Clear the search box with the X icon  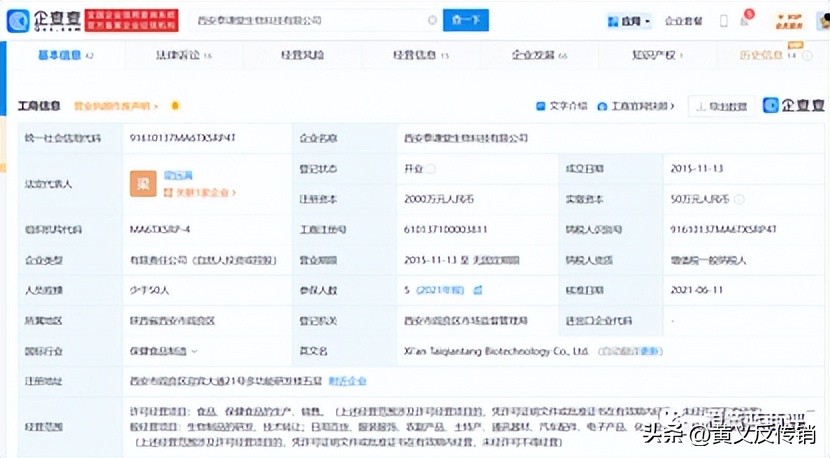(x=432, y=20)
